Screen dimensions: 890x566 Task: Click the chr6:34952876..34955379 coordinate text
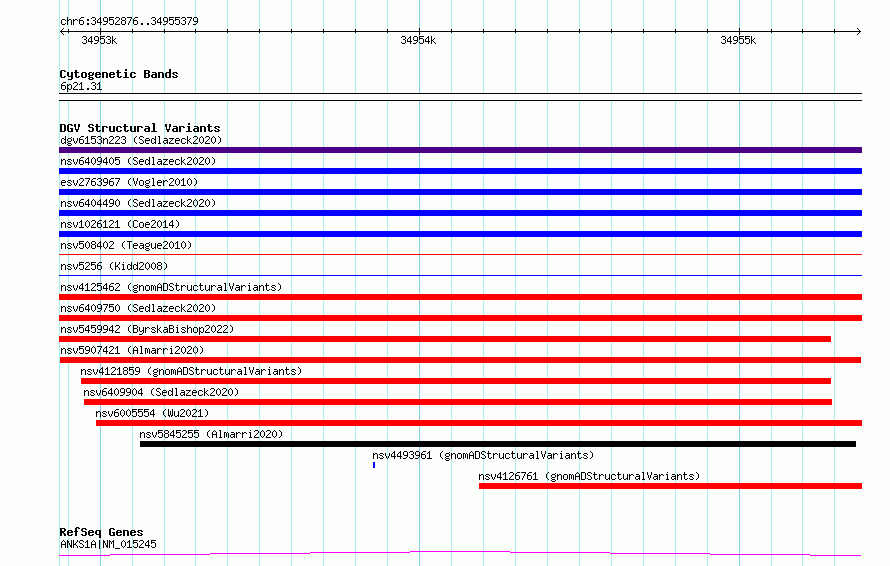pos(129,22)
